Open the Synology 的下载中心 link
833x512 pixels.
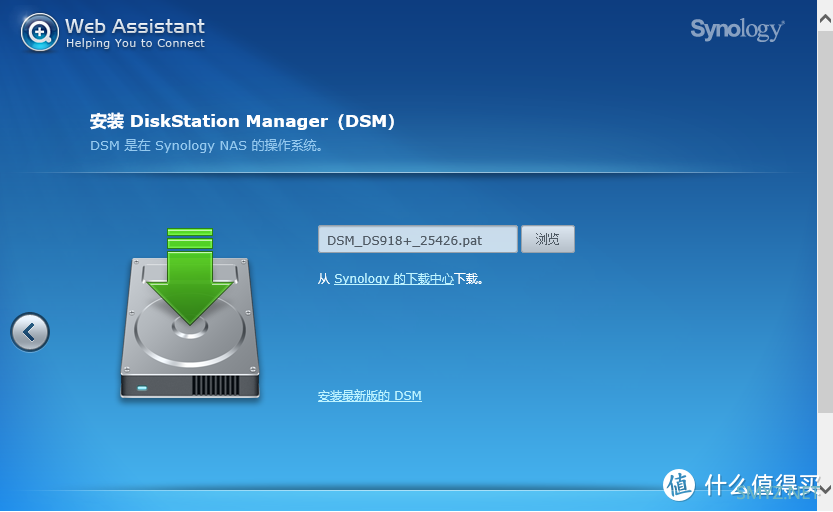pyautogui.click(x=394, y=278)
